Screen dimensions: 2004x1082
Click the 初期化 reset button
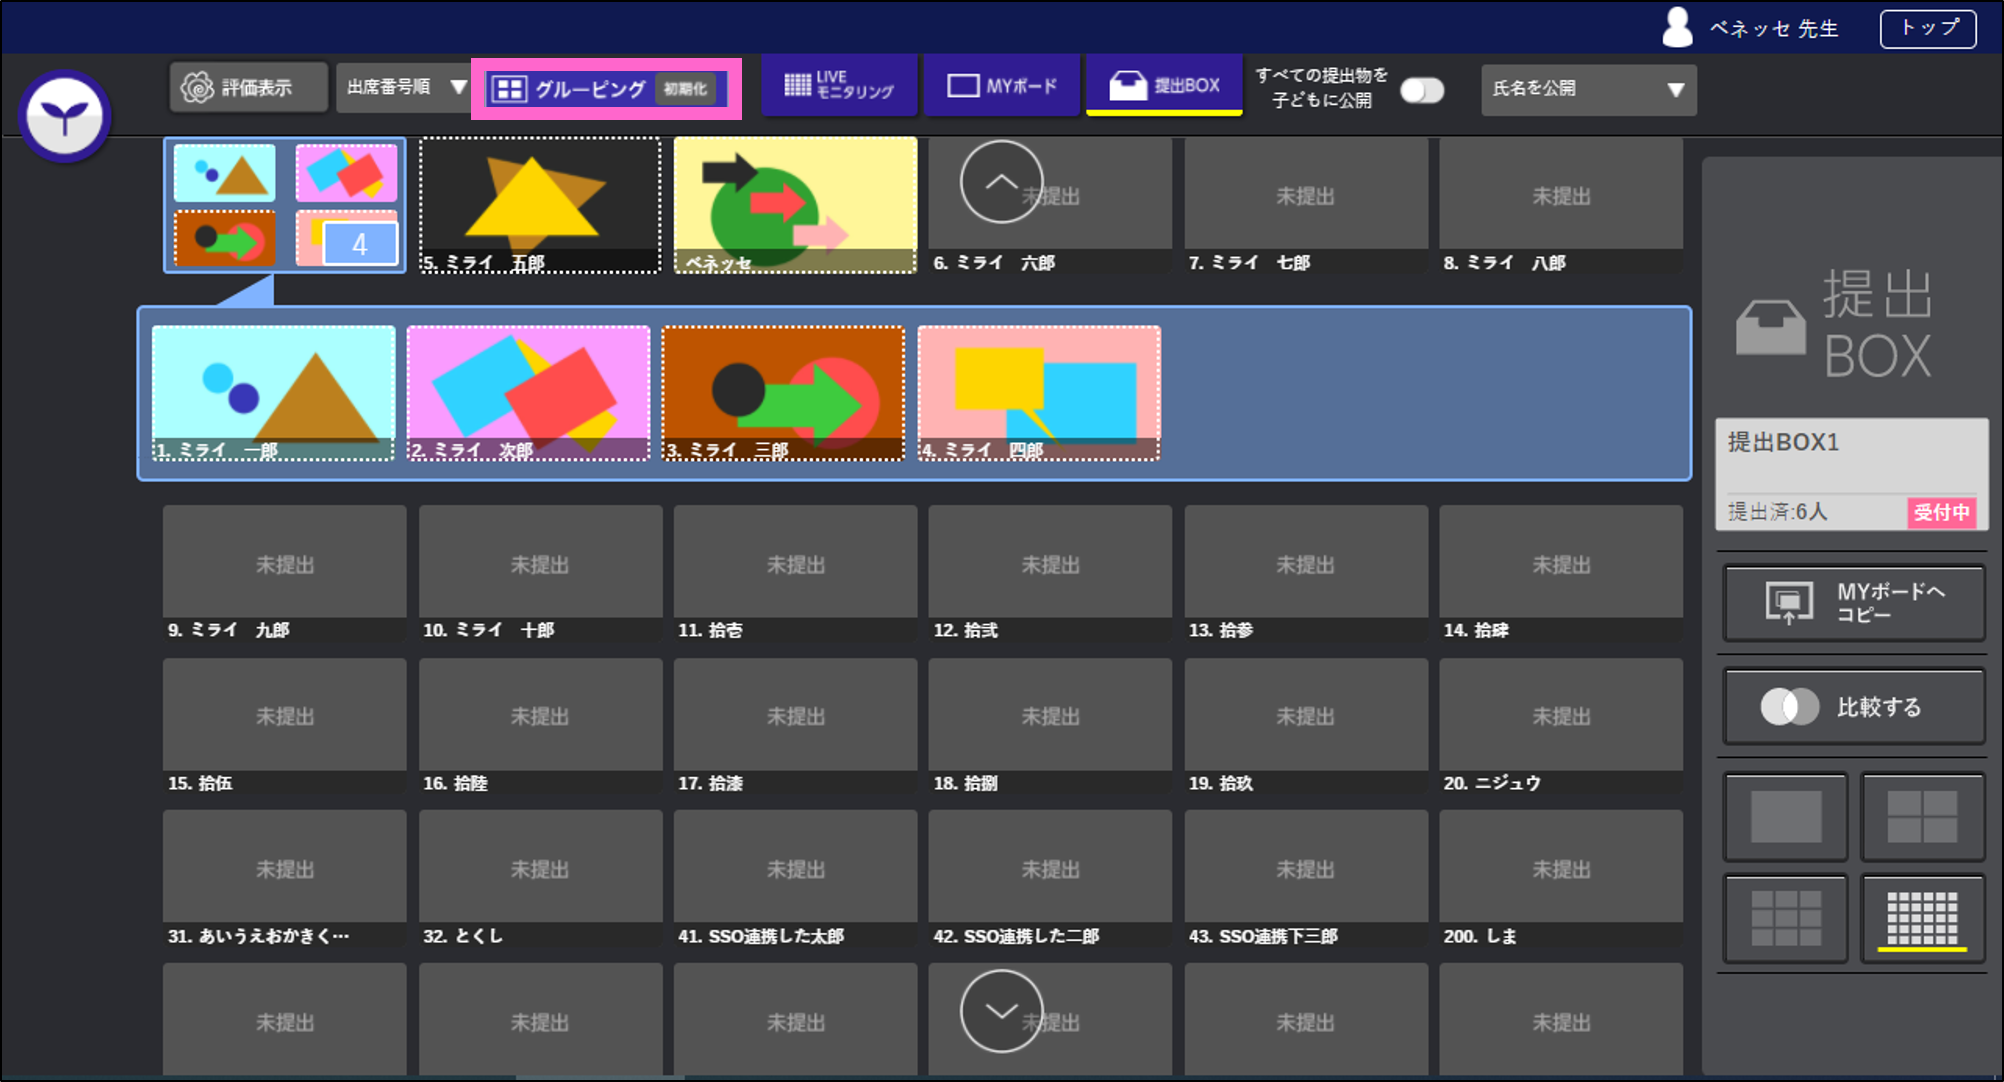click(685, 89)
